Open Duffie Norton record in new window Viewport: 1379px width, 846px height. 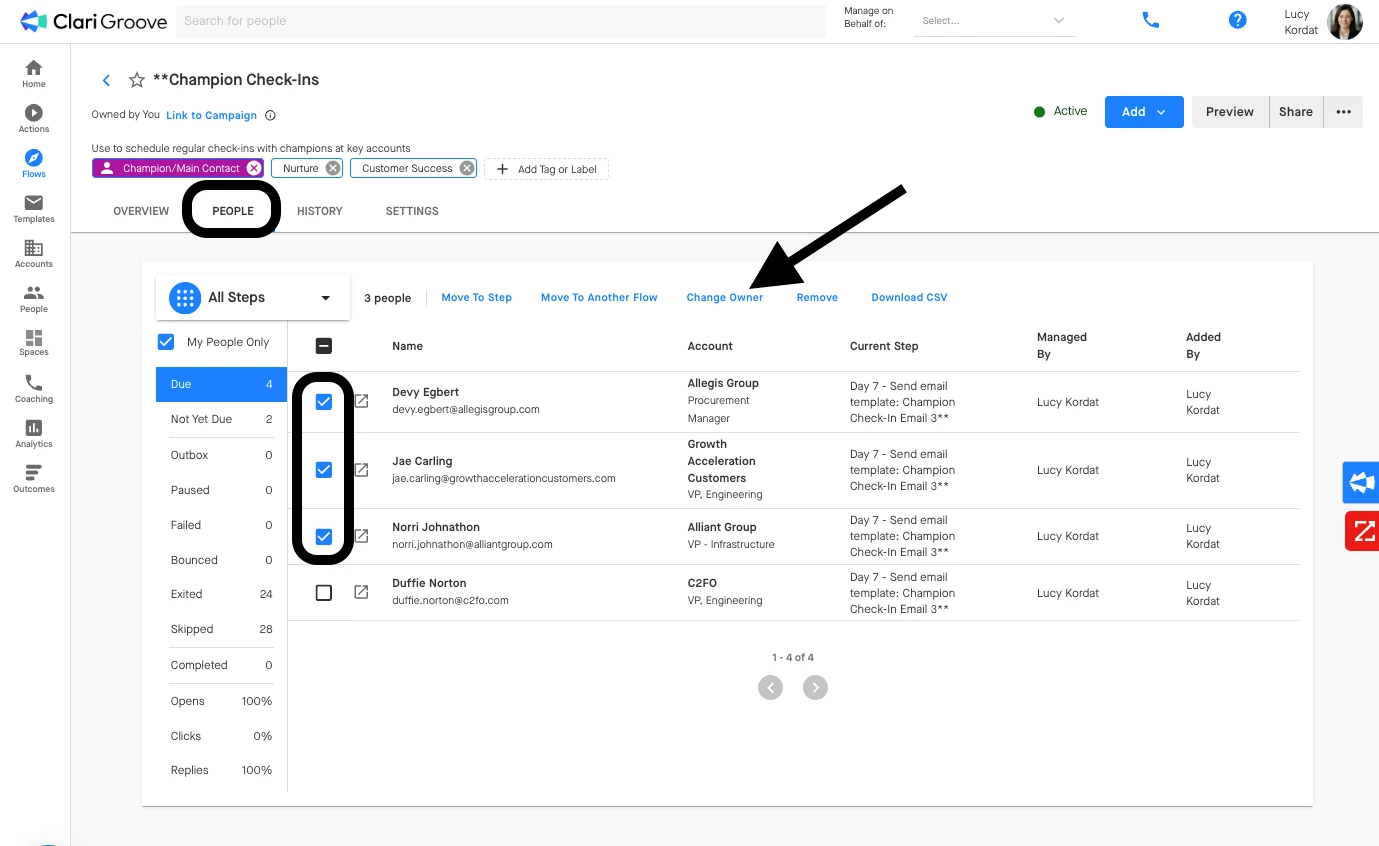tap(362, 592)
